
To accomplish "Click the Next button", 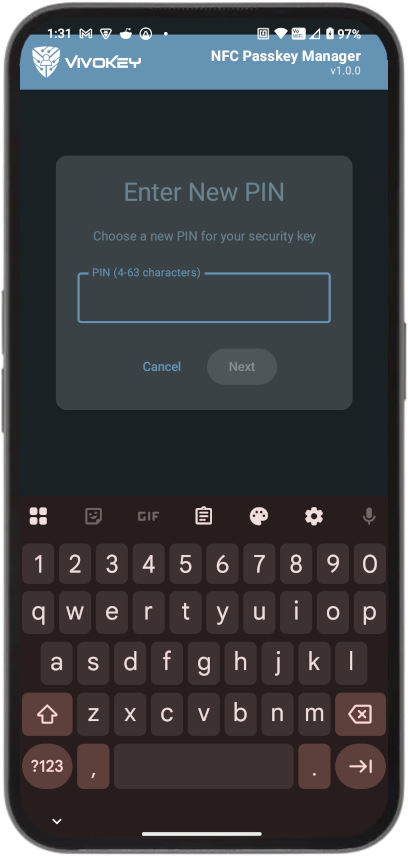I will (x=242, y=367).
